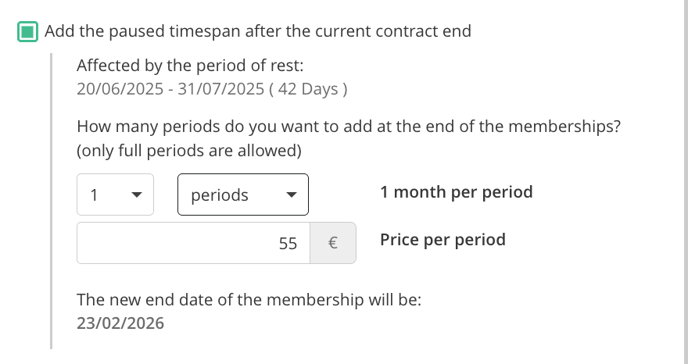Click the word 'periods' inside the unit selector

[219, 195]
